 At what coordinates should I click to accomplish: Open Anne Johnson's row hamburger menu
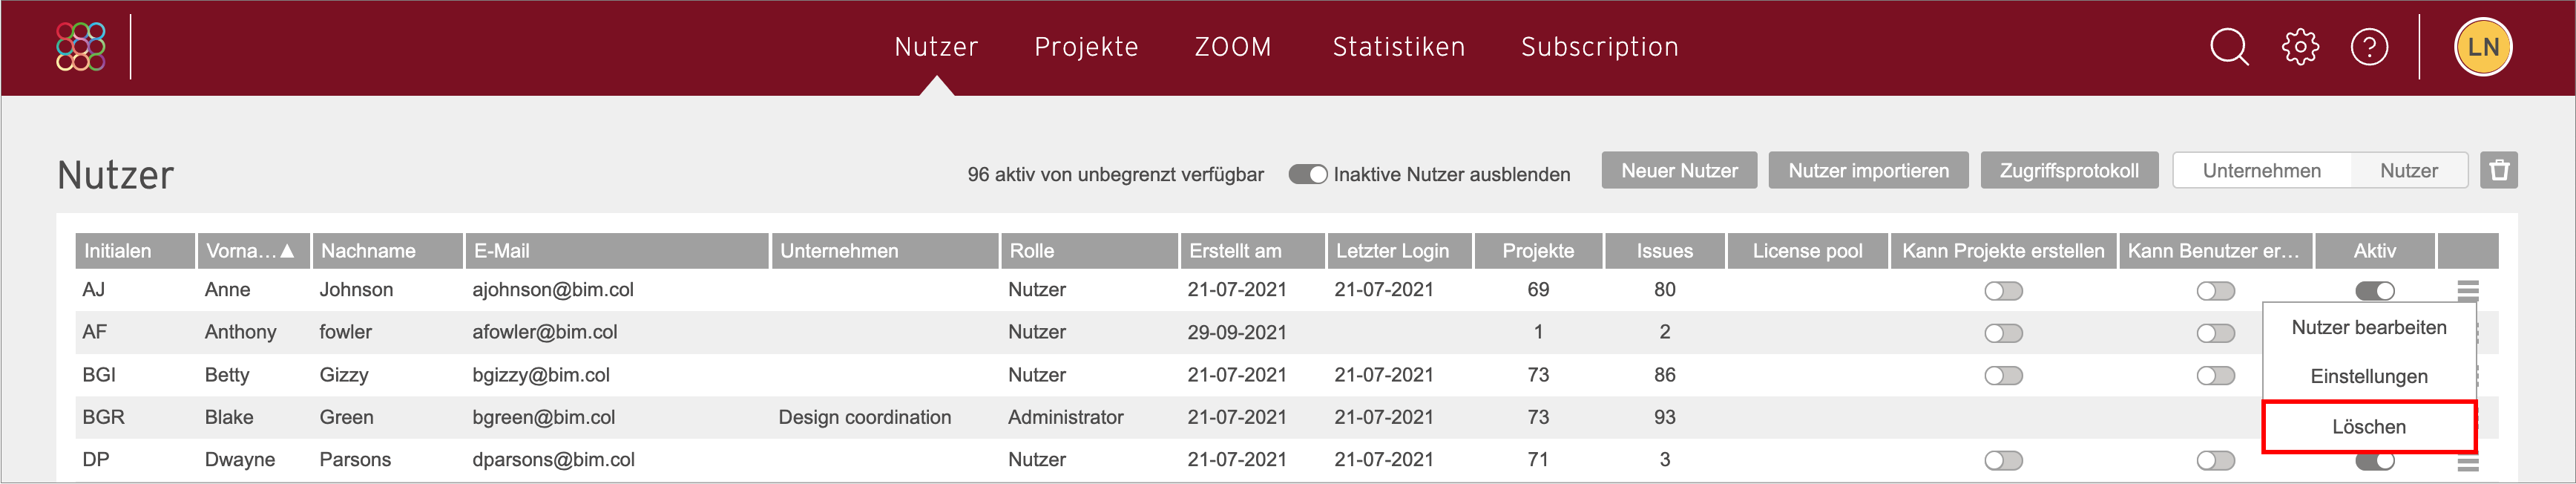click(x=2467, y=291)
